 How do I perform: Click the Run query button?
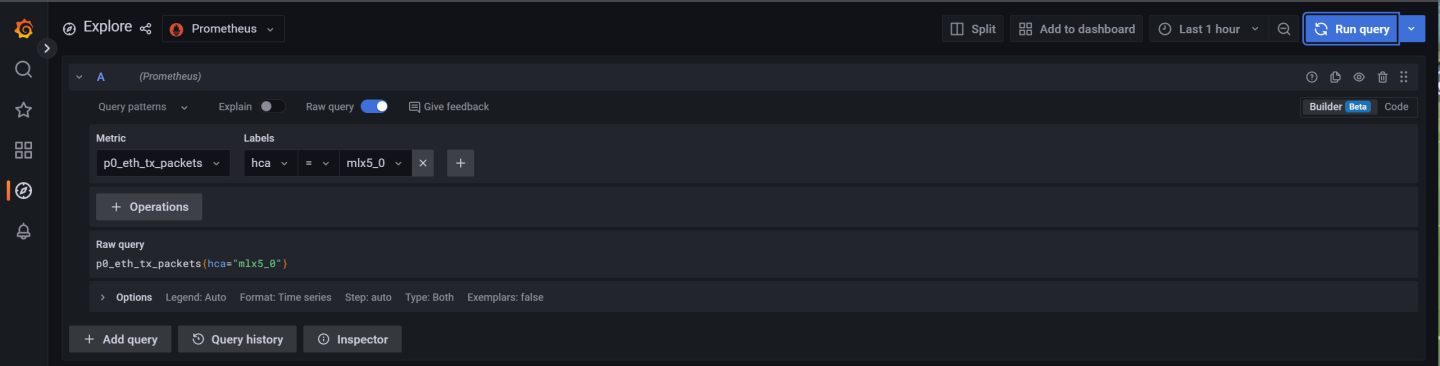[x=1351, y=29]
